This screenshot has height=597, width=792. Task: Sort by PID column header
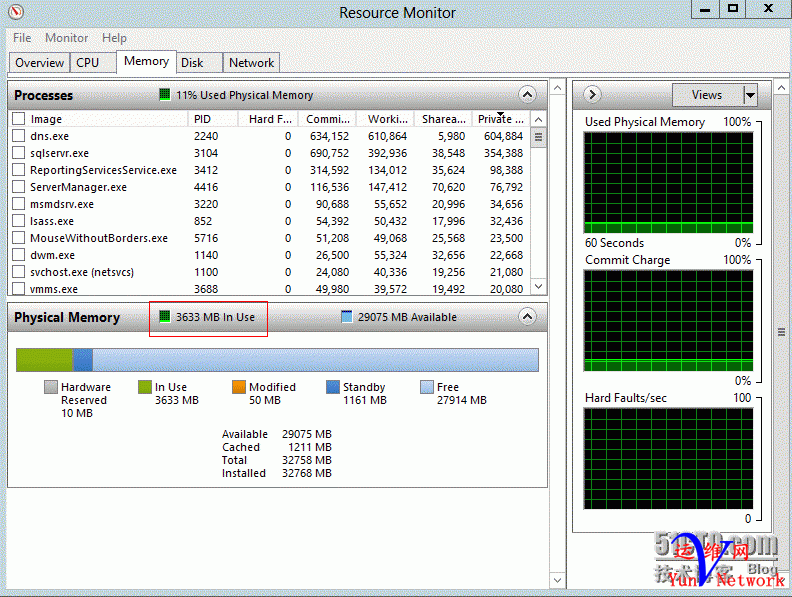(213, 119)
